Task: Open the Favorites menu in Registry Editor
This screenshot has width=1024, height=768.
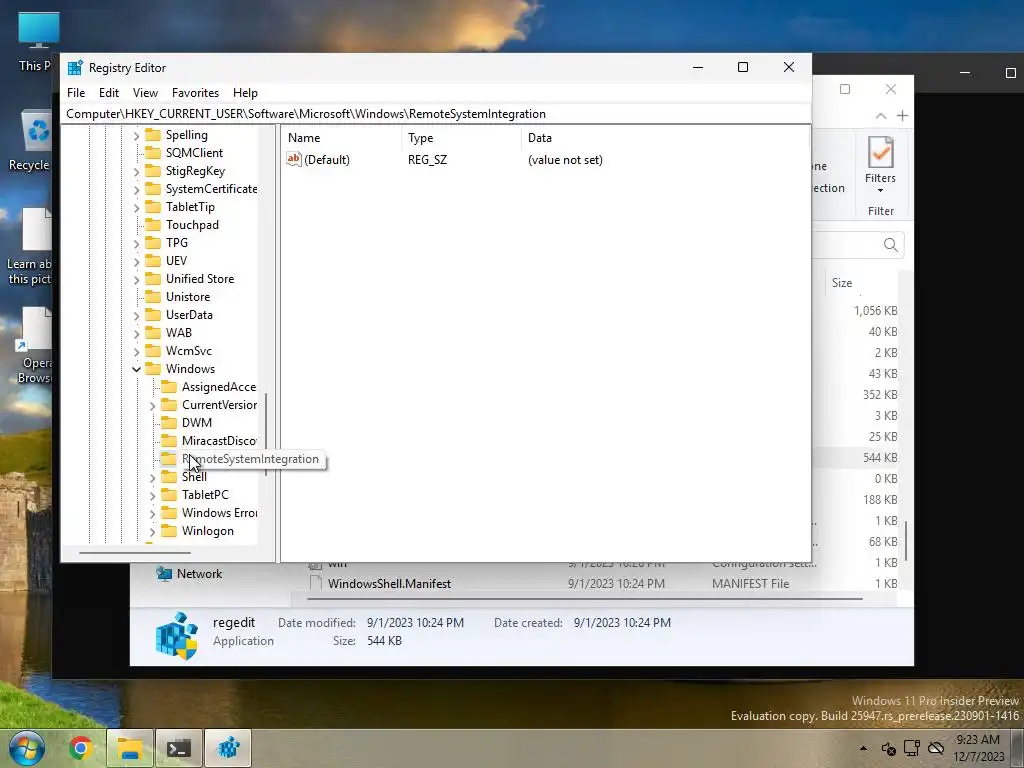Action: click(195, 93)
